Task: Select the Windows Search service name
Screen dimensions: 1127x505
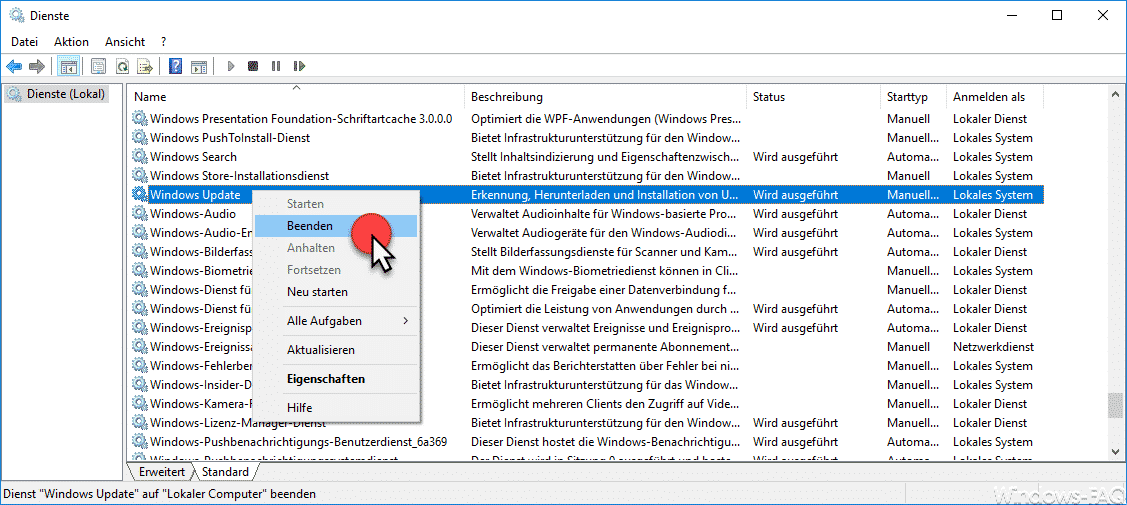Action: pos(193,157)
